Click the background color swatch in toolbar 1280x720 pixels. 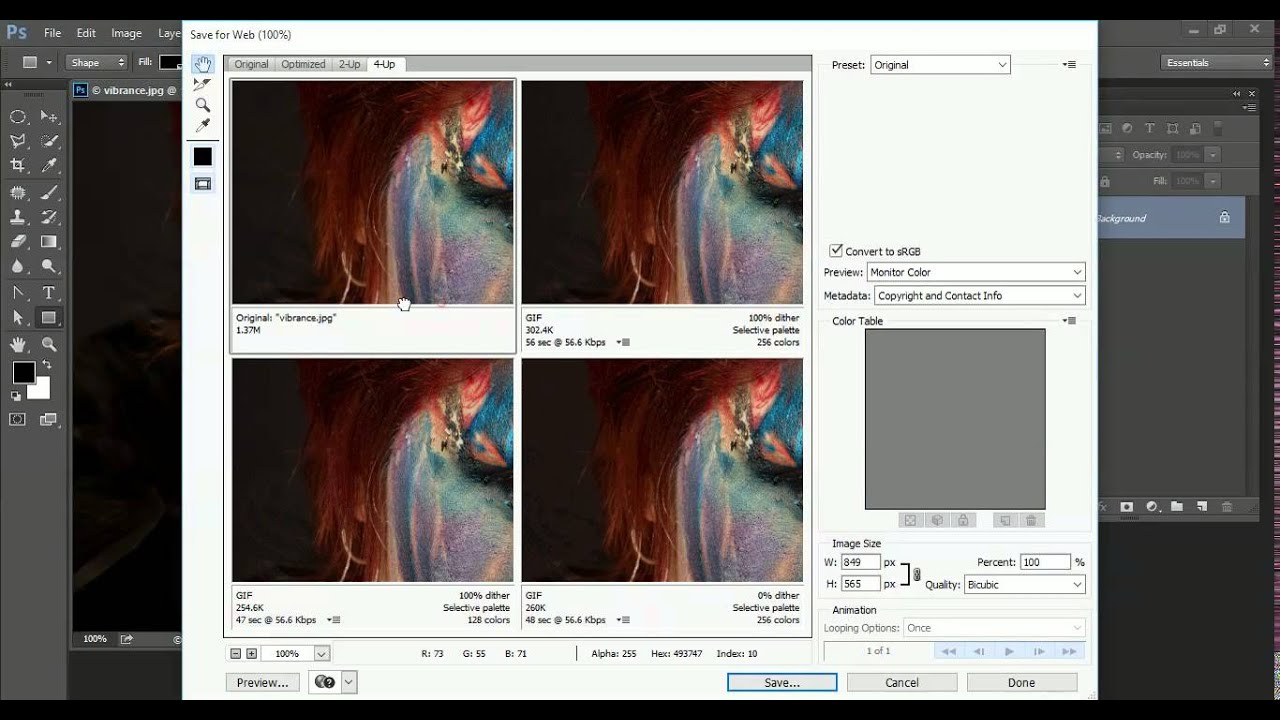(x=42, y=390)
